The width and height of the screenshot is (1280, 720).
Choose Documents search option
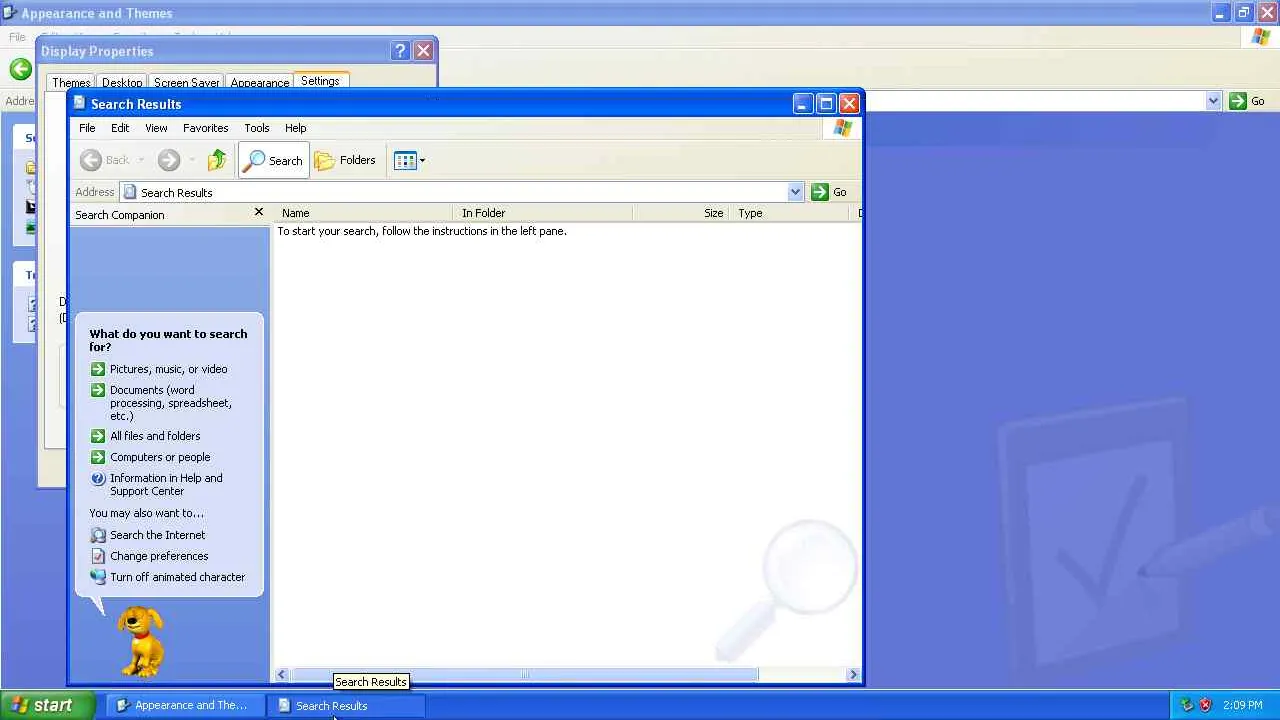point(170,403)
